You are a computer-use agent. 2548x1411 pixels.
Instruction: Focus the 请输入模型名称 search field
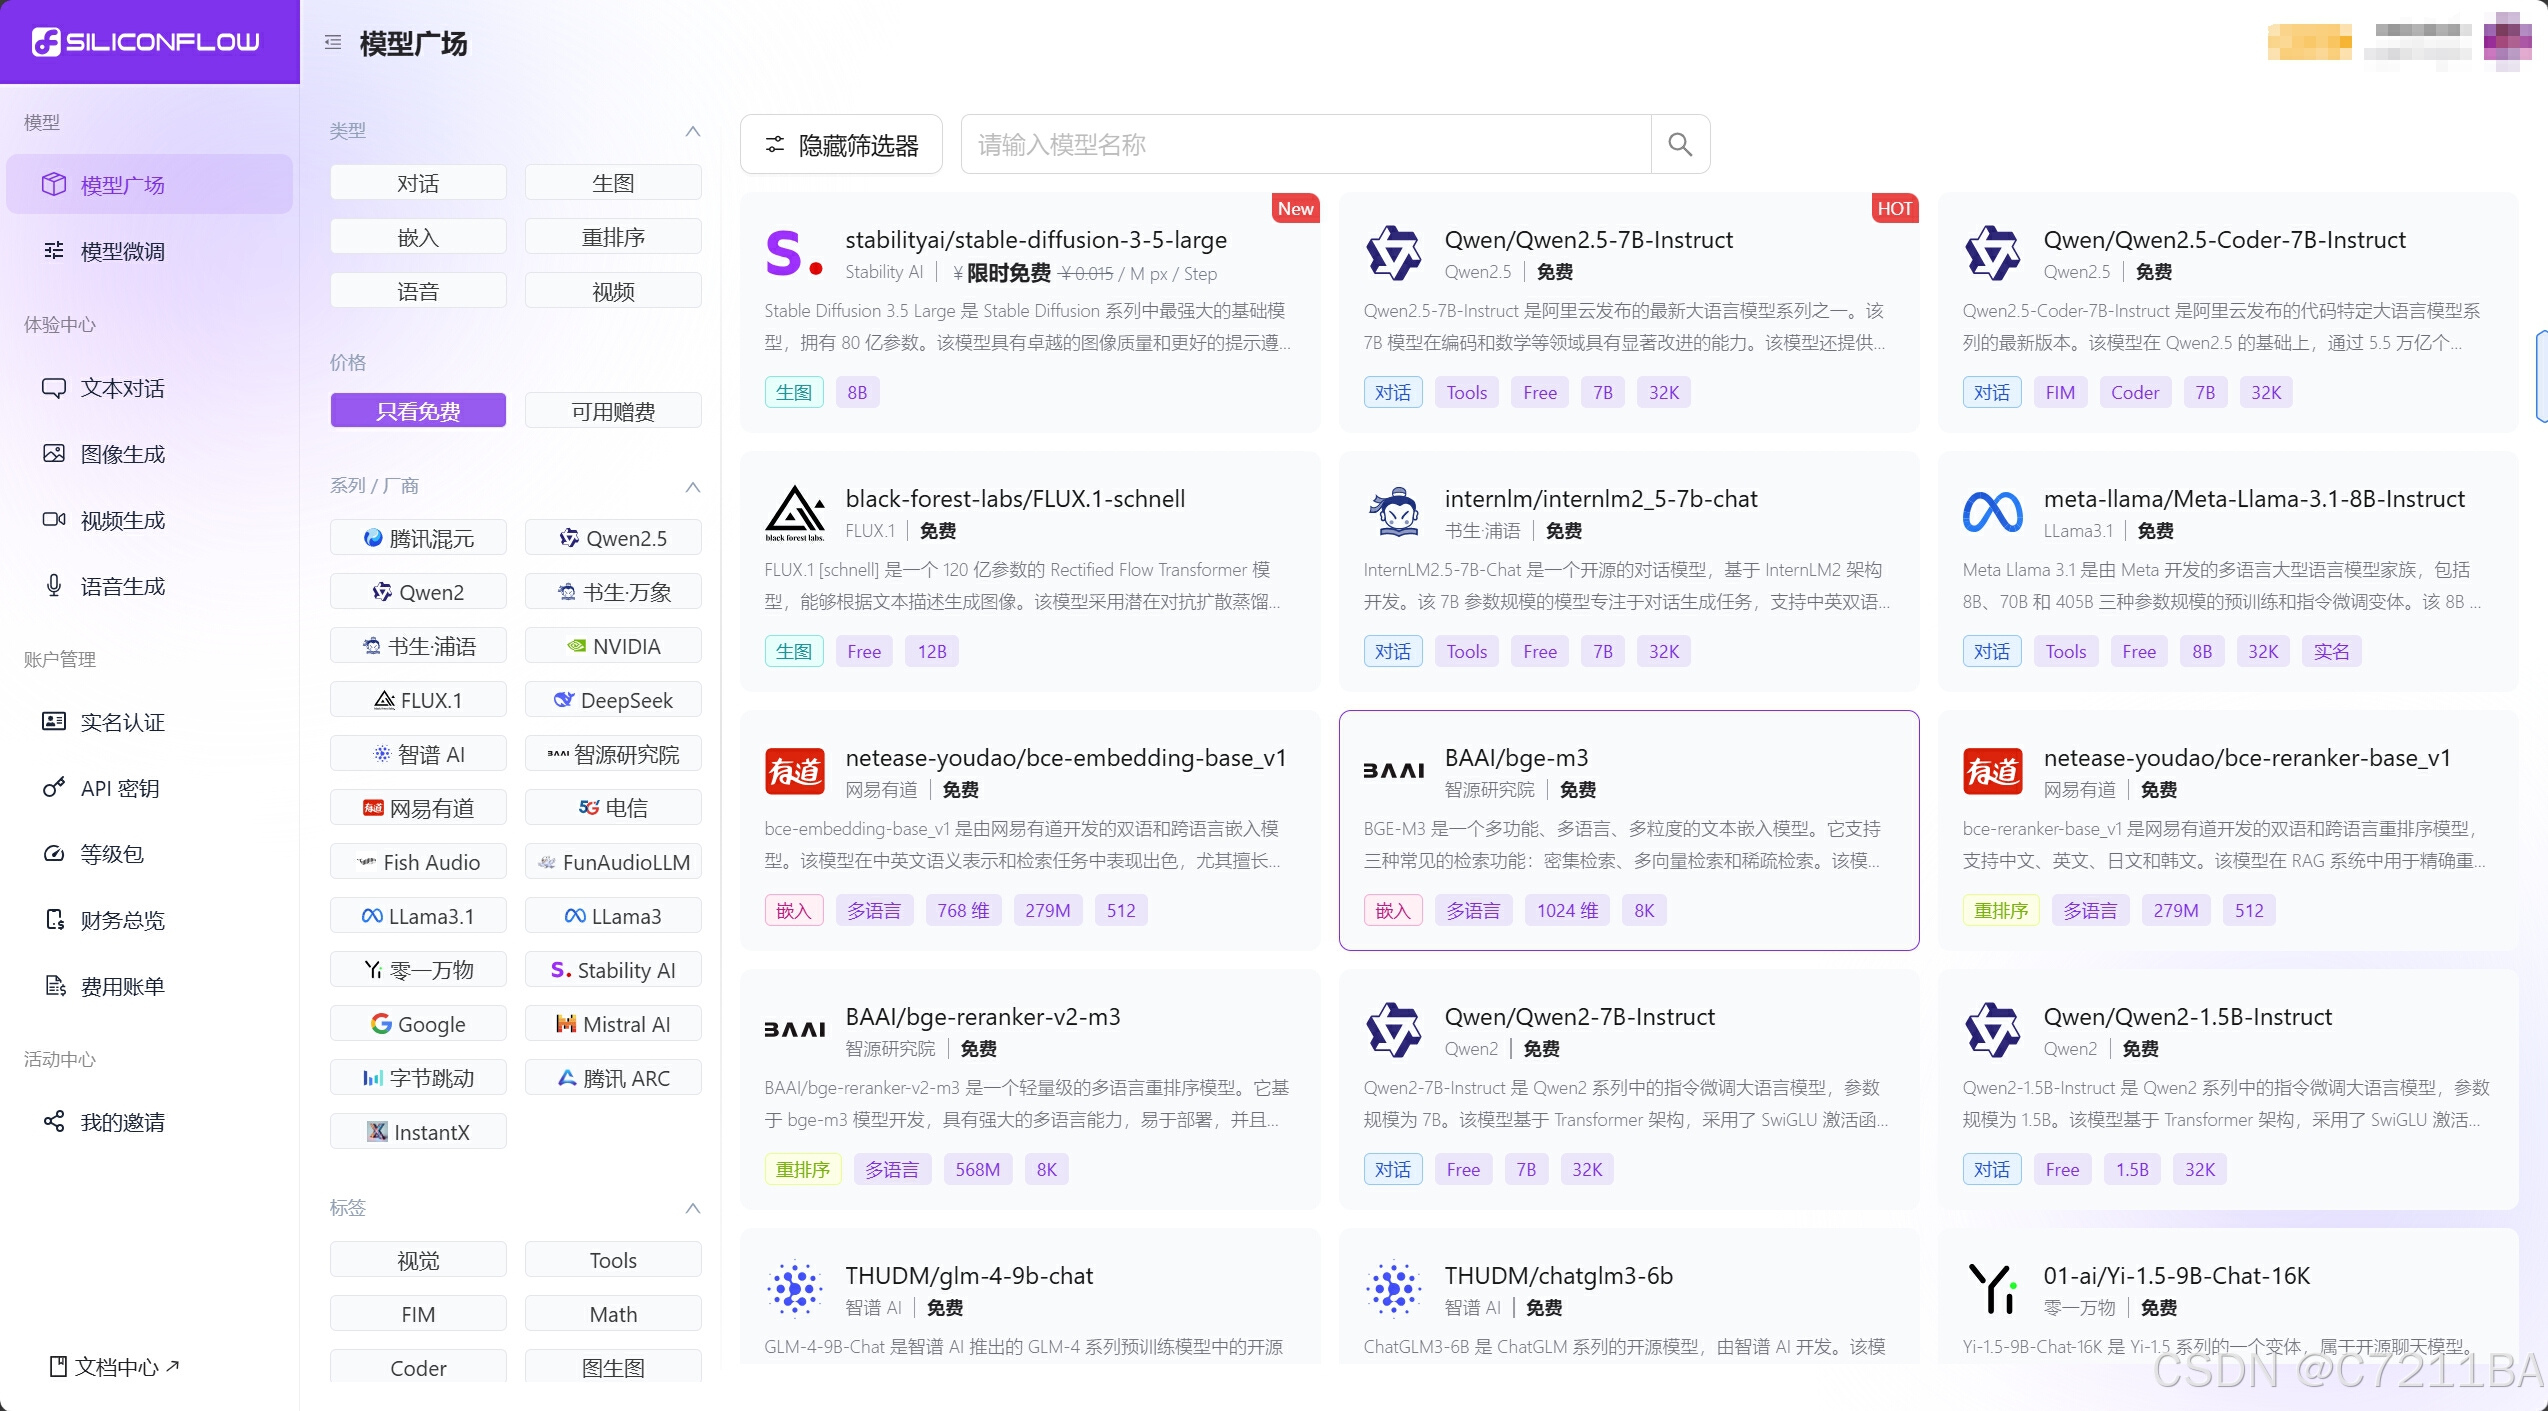(x=1306, y=145)
